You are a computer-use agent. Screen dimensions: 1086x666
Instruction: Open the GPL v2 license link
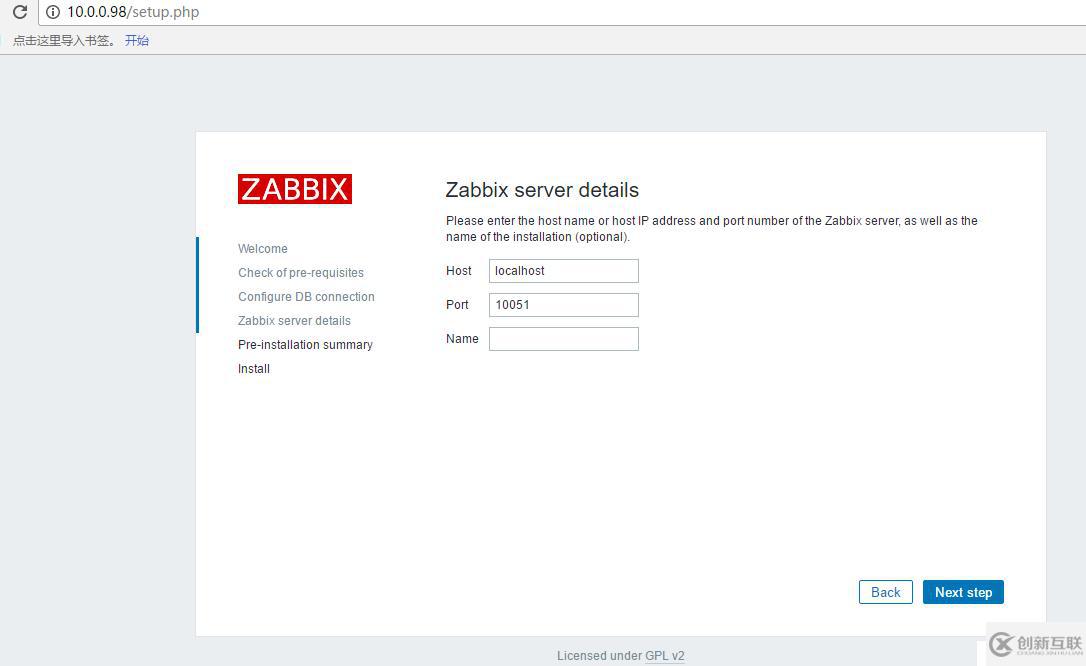tap(665, 655)
